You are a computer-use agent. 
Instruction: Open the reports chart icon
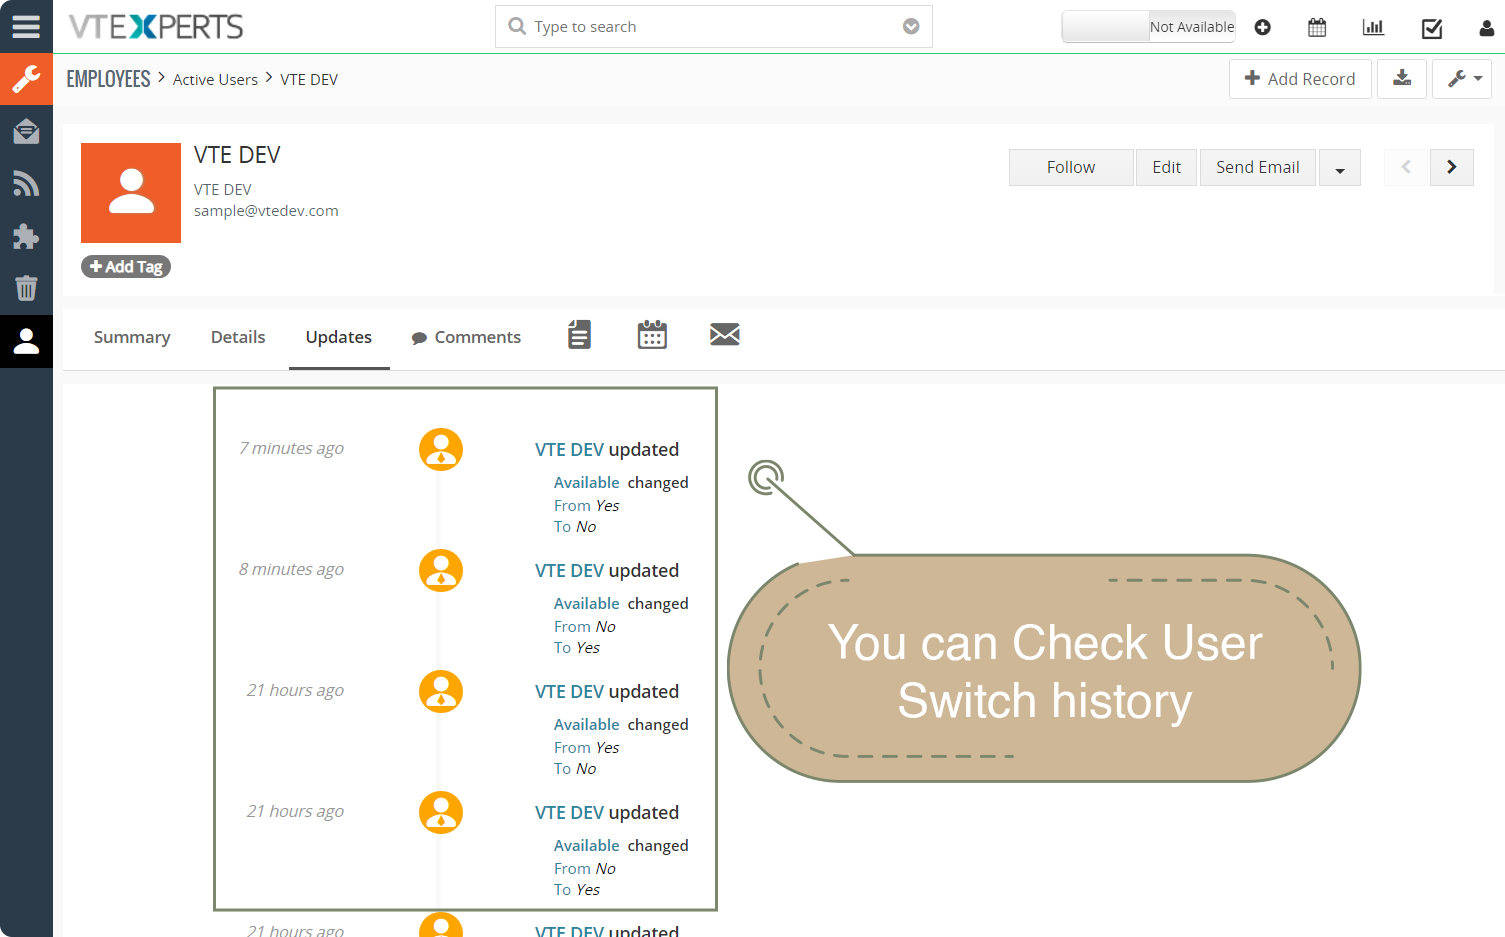[x=1373, y=27]
